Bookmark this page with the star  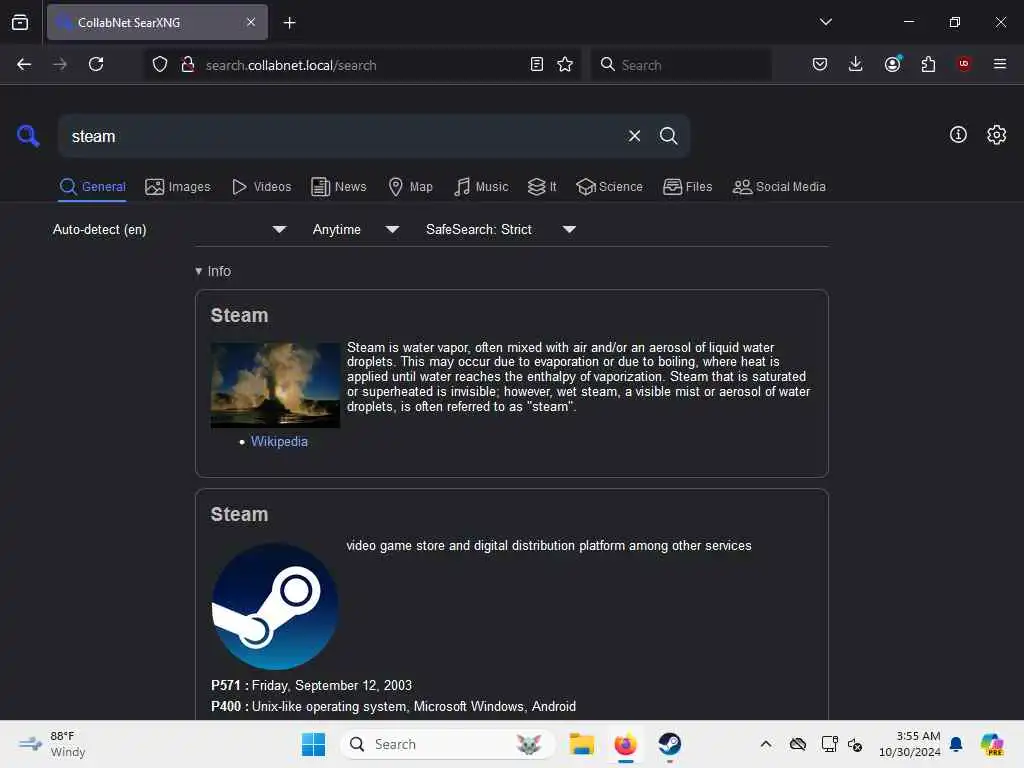coord(565,65)
